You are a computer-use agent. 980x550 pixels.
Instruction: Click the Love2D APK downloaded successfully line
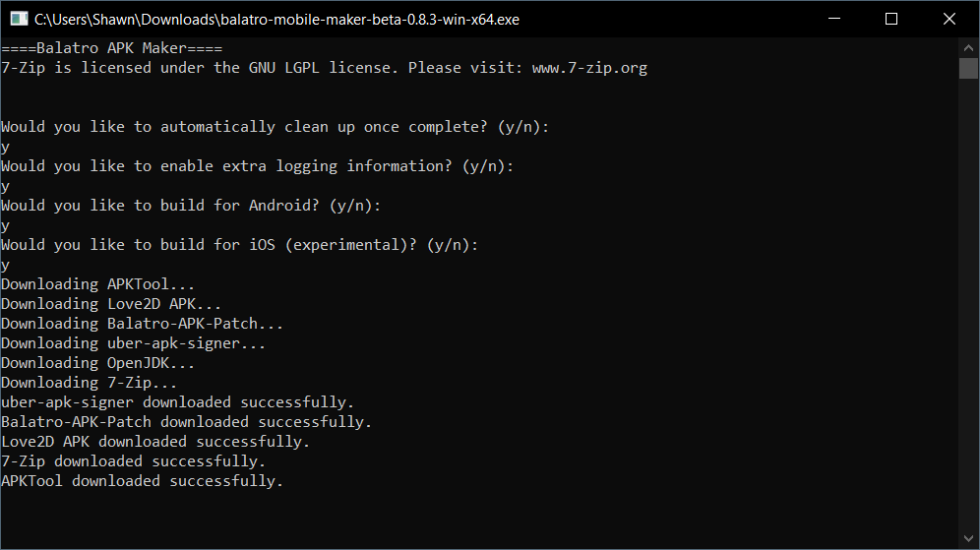(x=155, y=441)
